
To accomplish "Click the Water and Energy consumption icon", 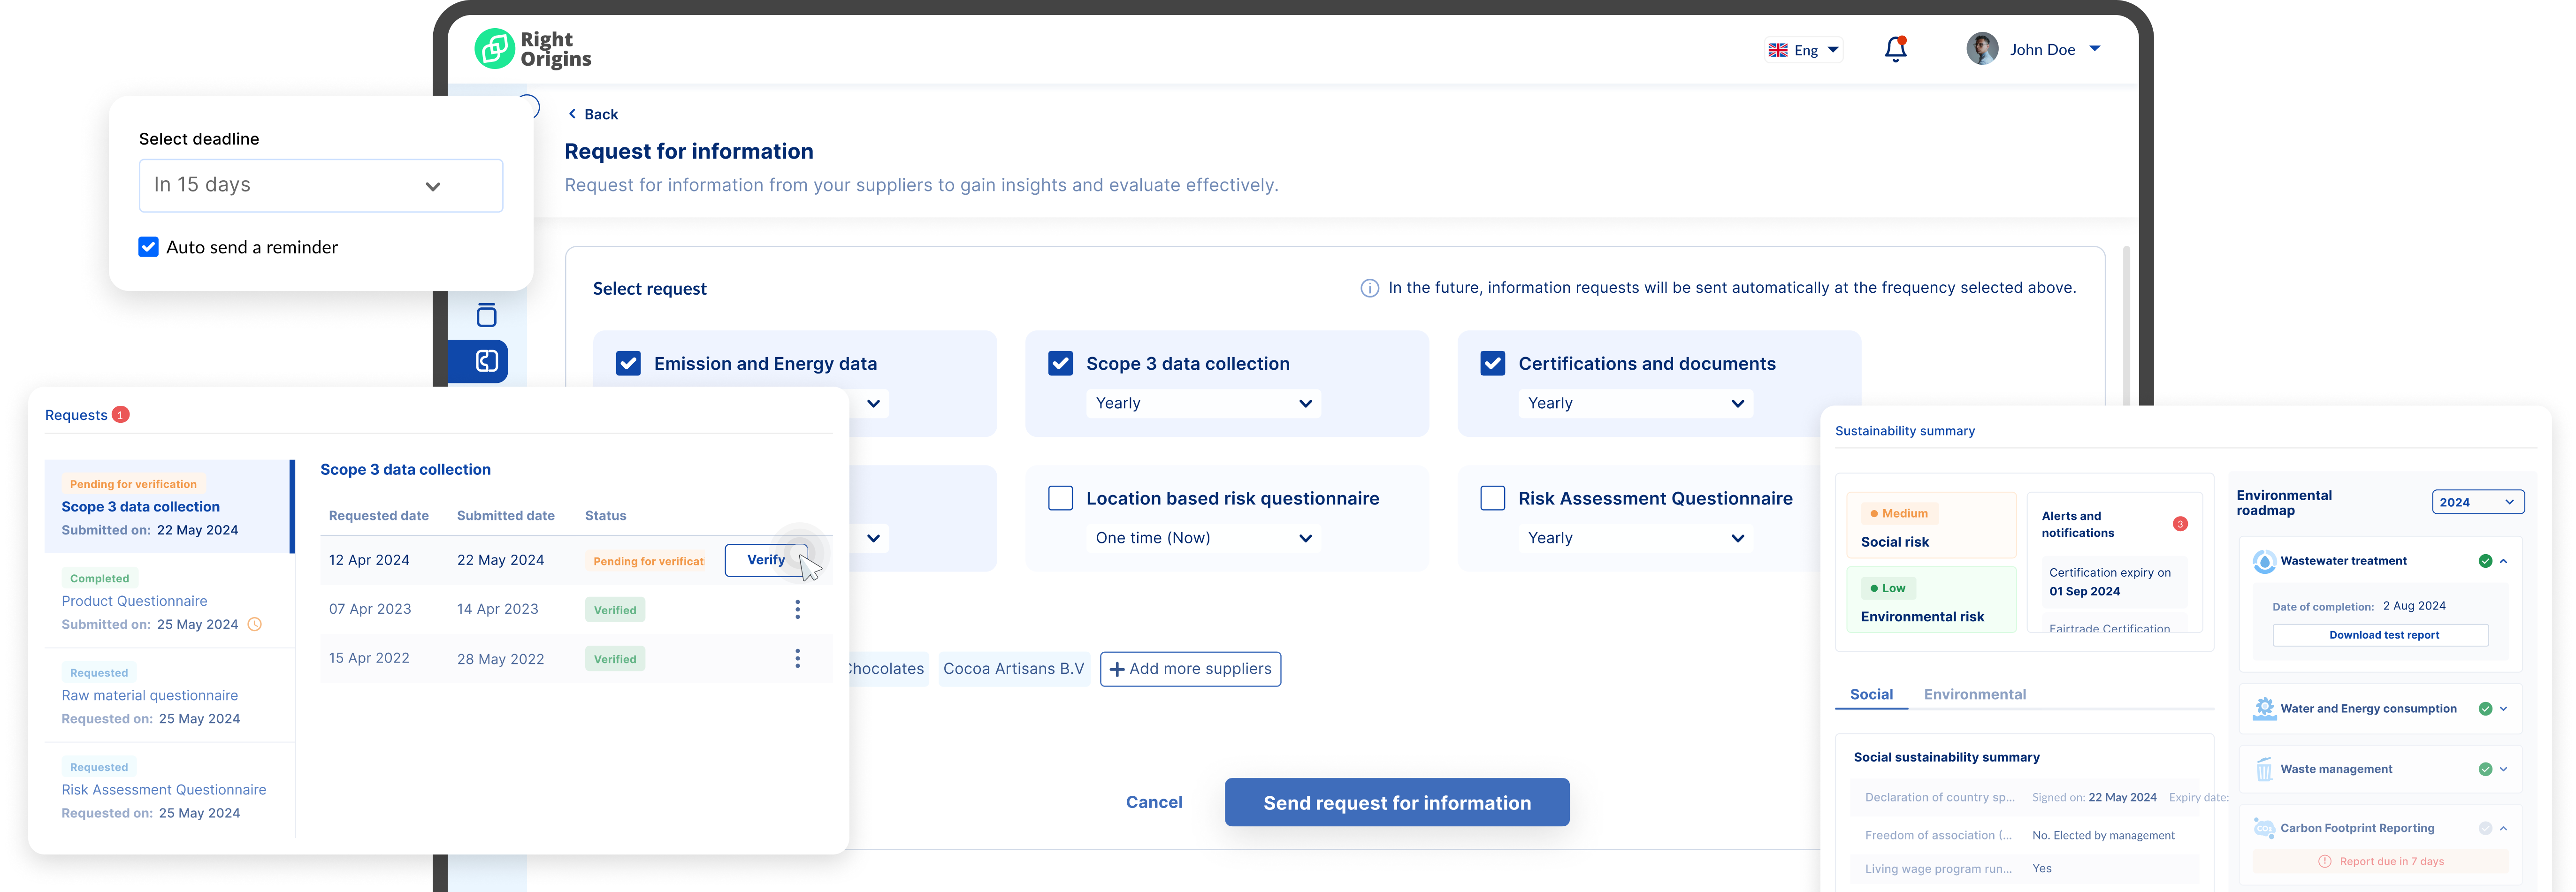I will pyautogui.click(x=2264, y=708).
